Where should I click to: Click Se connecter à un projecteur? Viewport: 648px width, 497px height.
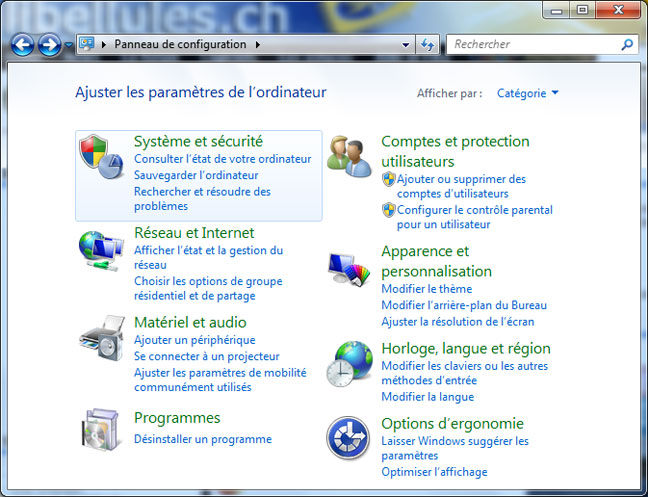pyautogui.click(x=207, y=356)
